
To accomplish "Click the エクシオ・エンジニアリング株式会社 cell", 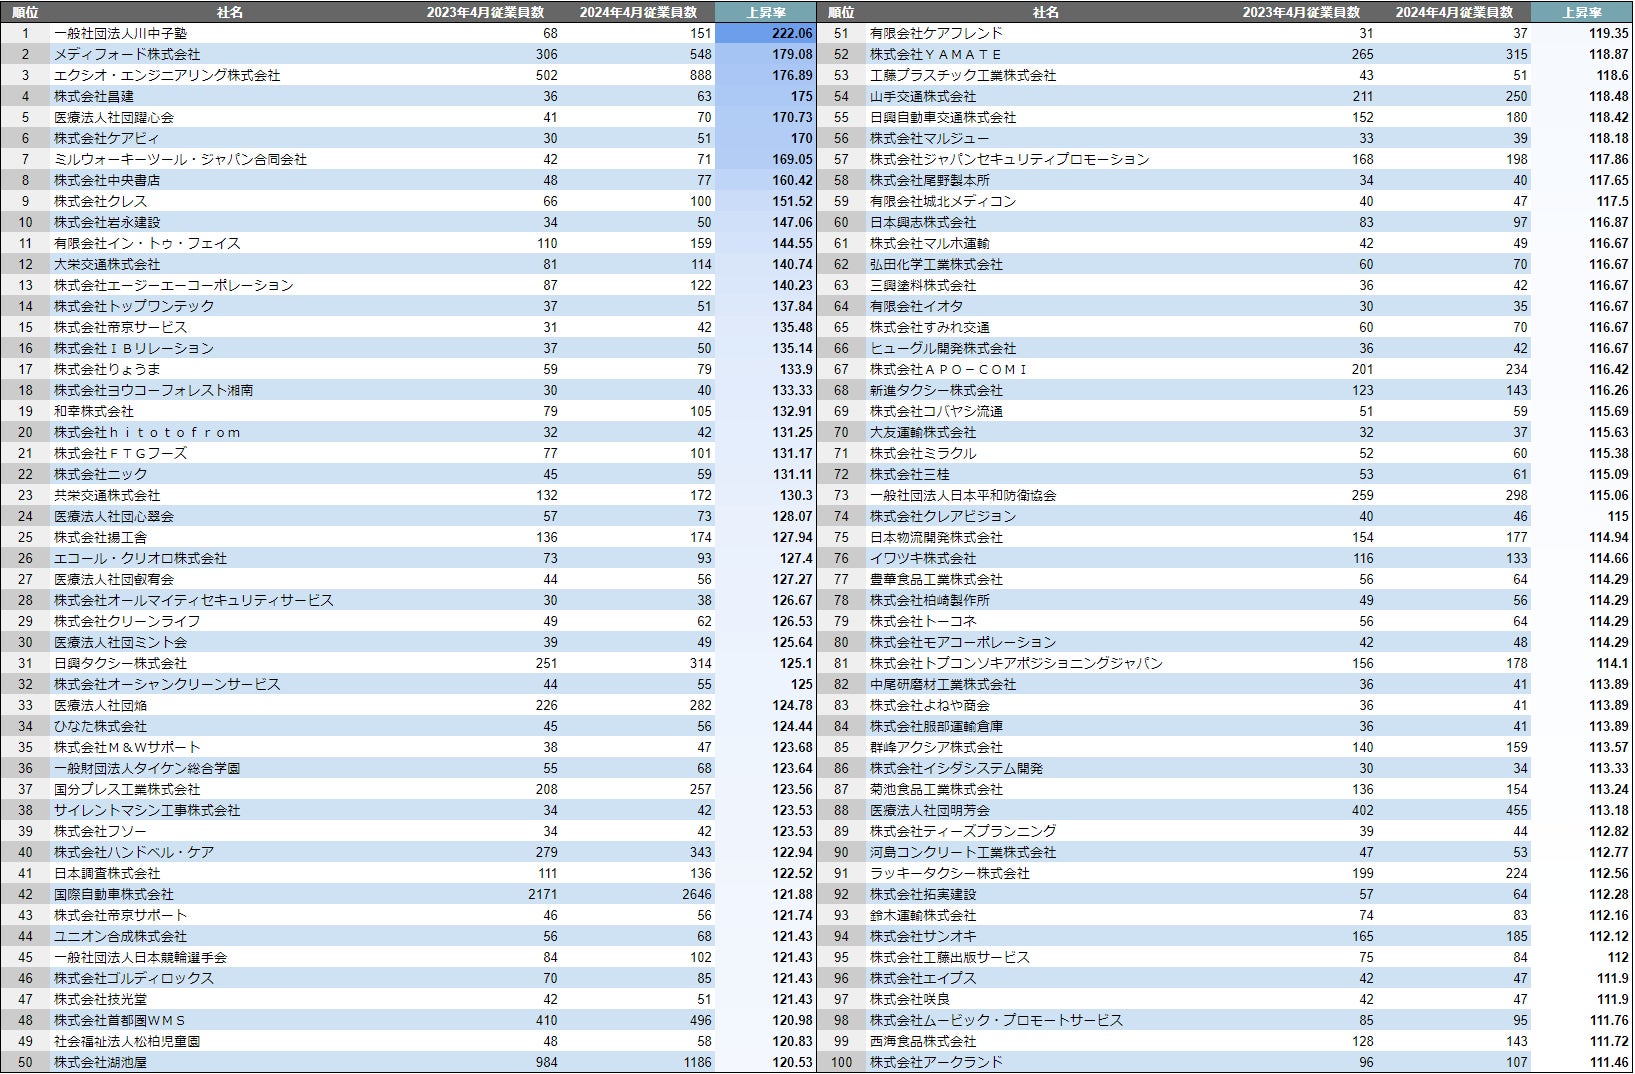I will tap(167, 75).
